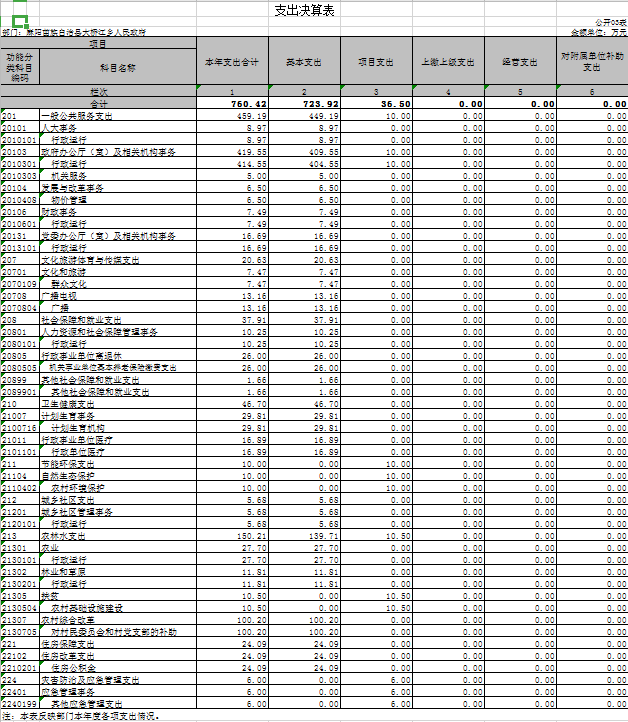628x722 pixels.
Task: Select the 合计 row label cell
Action: [x=98, y=104]
